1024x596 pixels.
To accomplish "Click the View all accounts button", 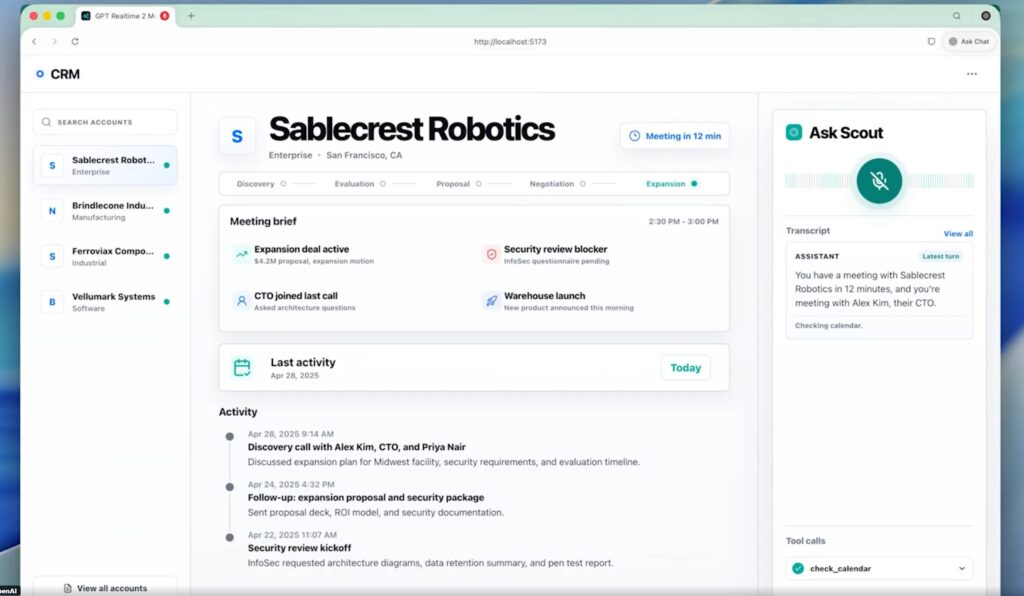I will point(105,588).
